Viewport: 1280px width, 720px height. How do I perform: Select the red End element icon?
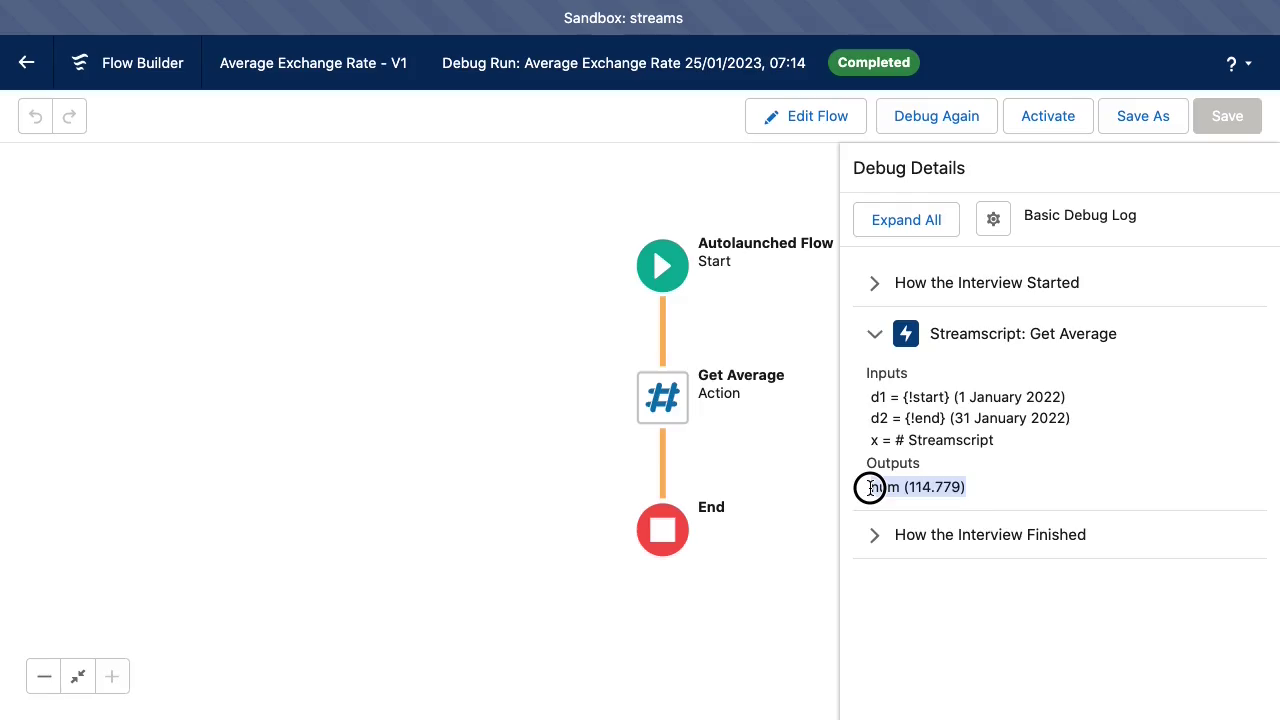pyautogui.click(x=662, y=530)
